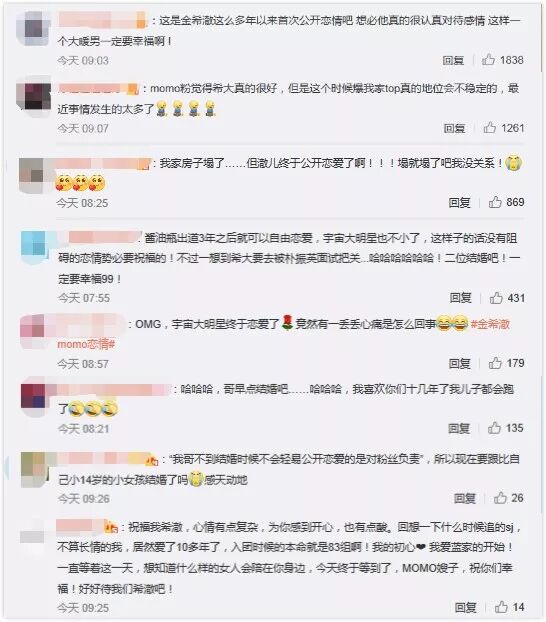Screen dimensions: 546x622
Task: Open avatar of the first commenter
Action: click(x=34, y=28)
